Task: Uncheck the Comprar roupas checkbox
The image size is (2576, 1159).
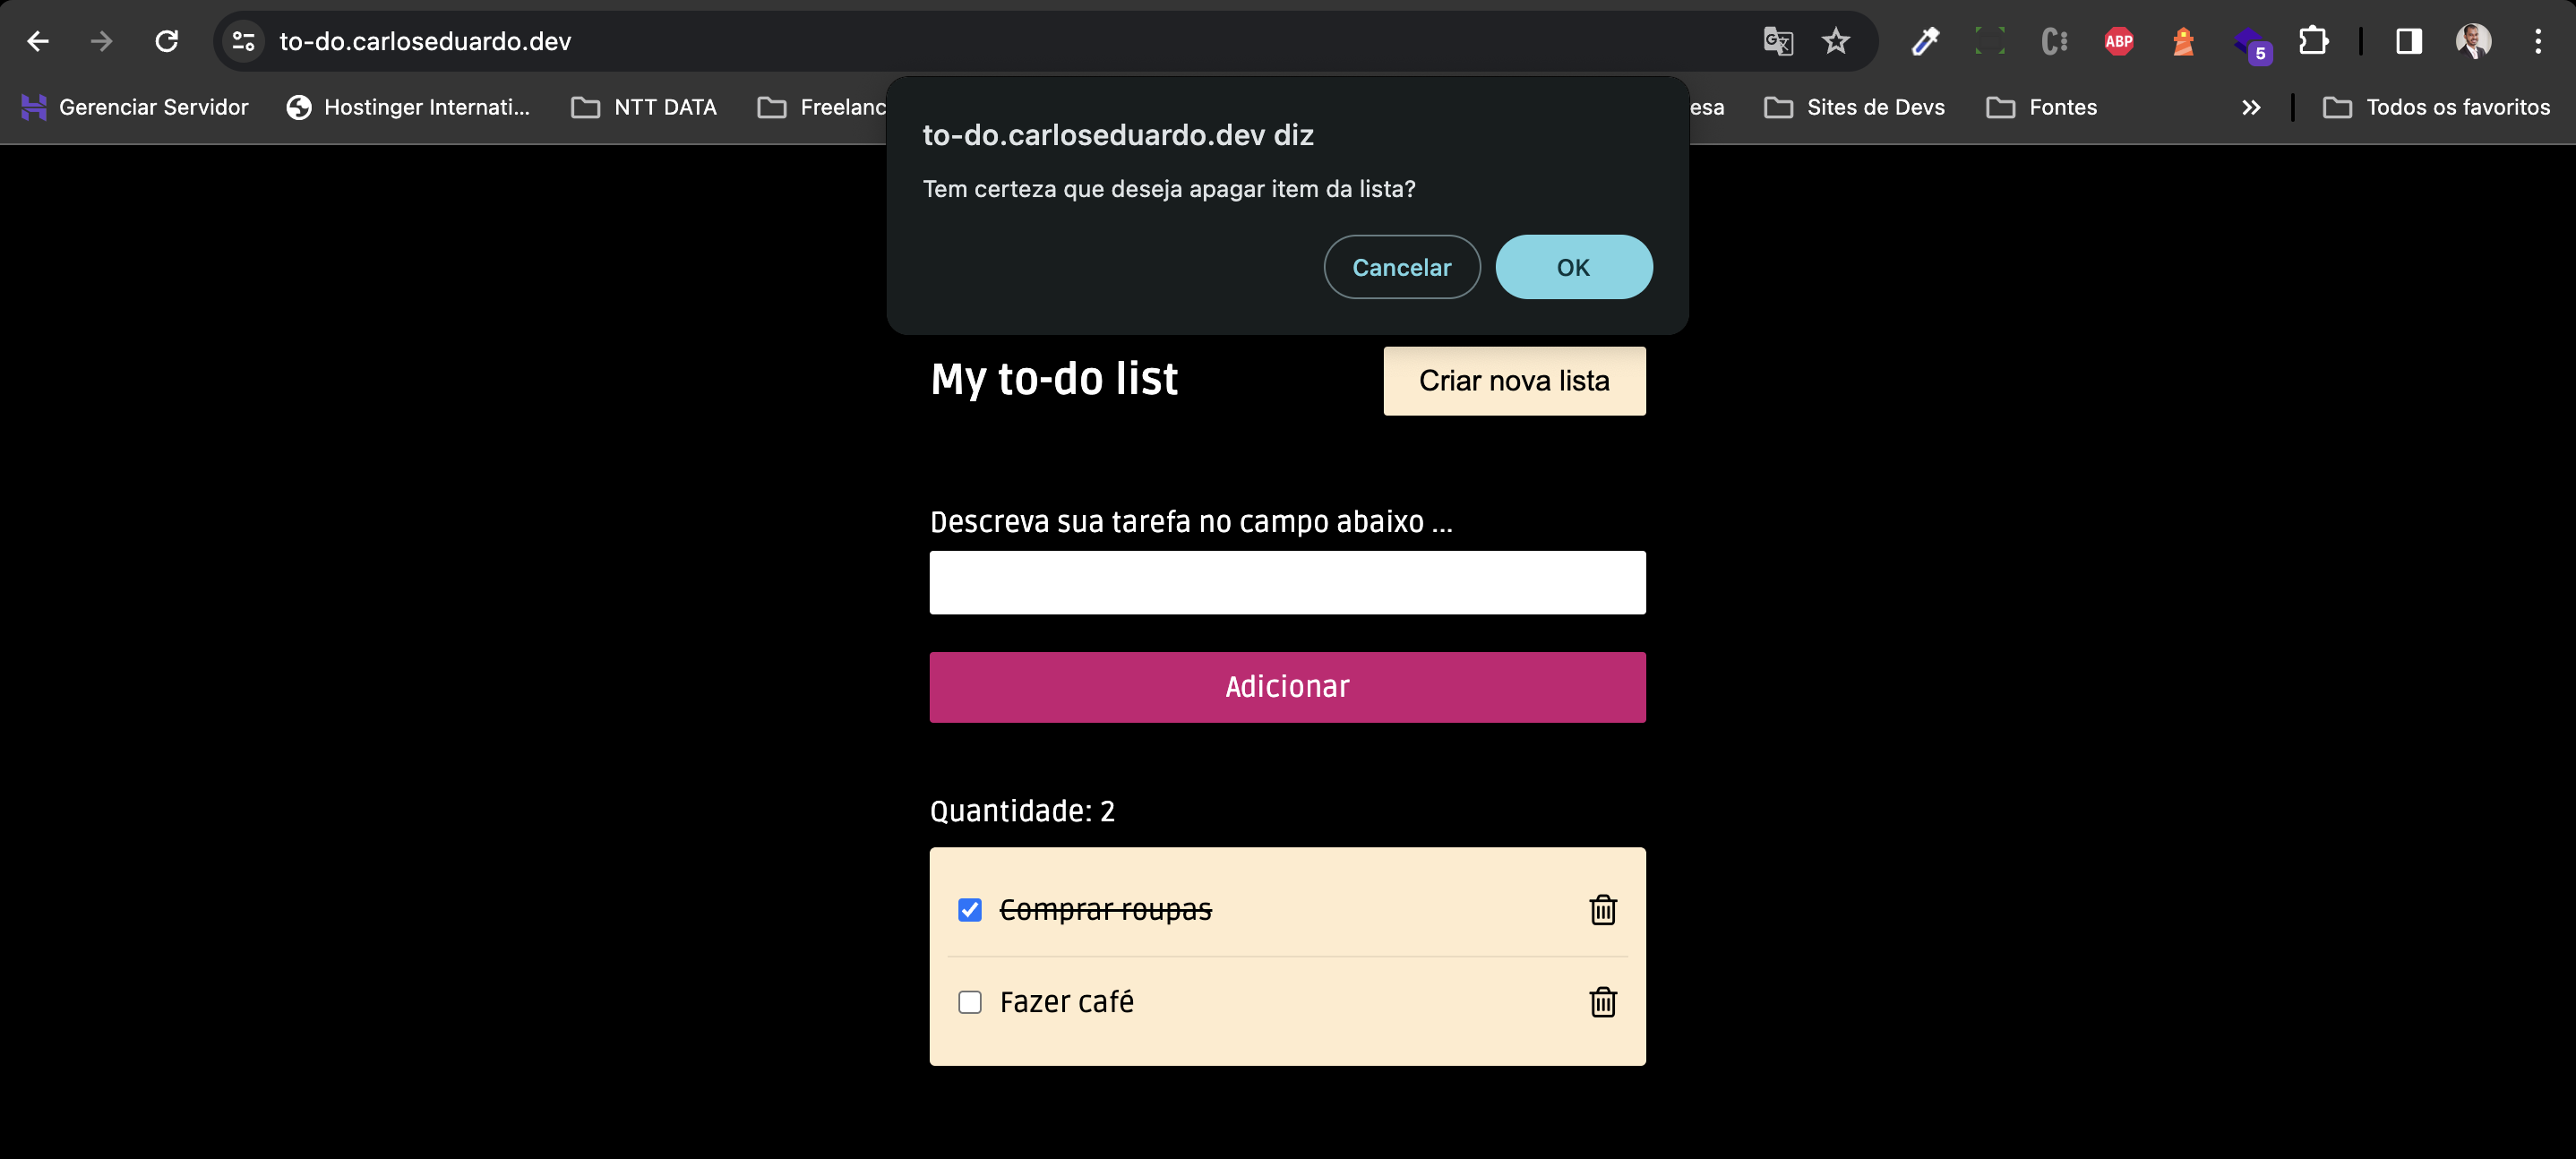Action: (x=969, y=909)
